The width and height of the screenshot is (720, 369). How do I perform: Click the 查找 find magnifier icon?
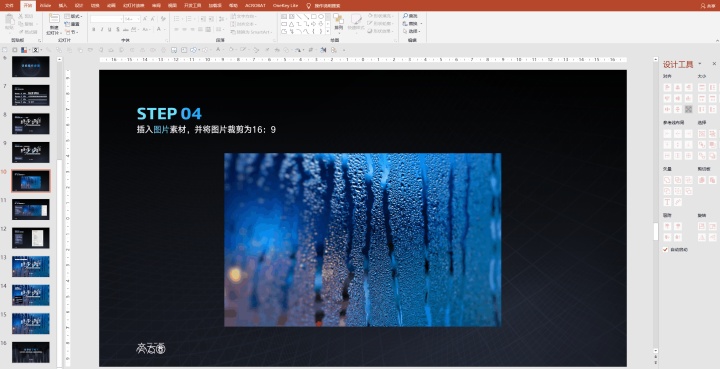[x=405, y=16]
